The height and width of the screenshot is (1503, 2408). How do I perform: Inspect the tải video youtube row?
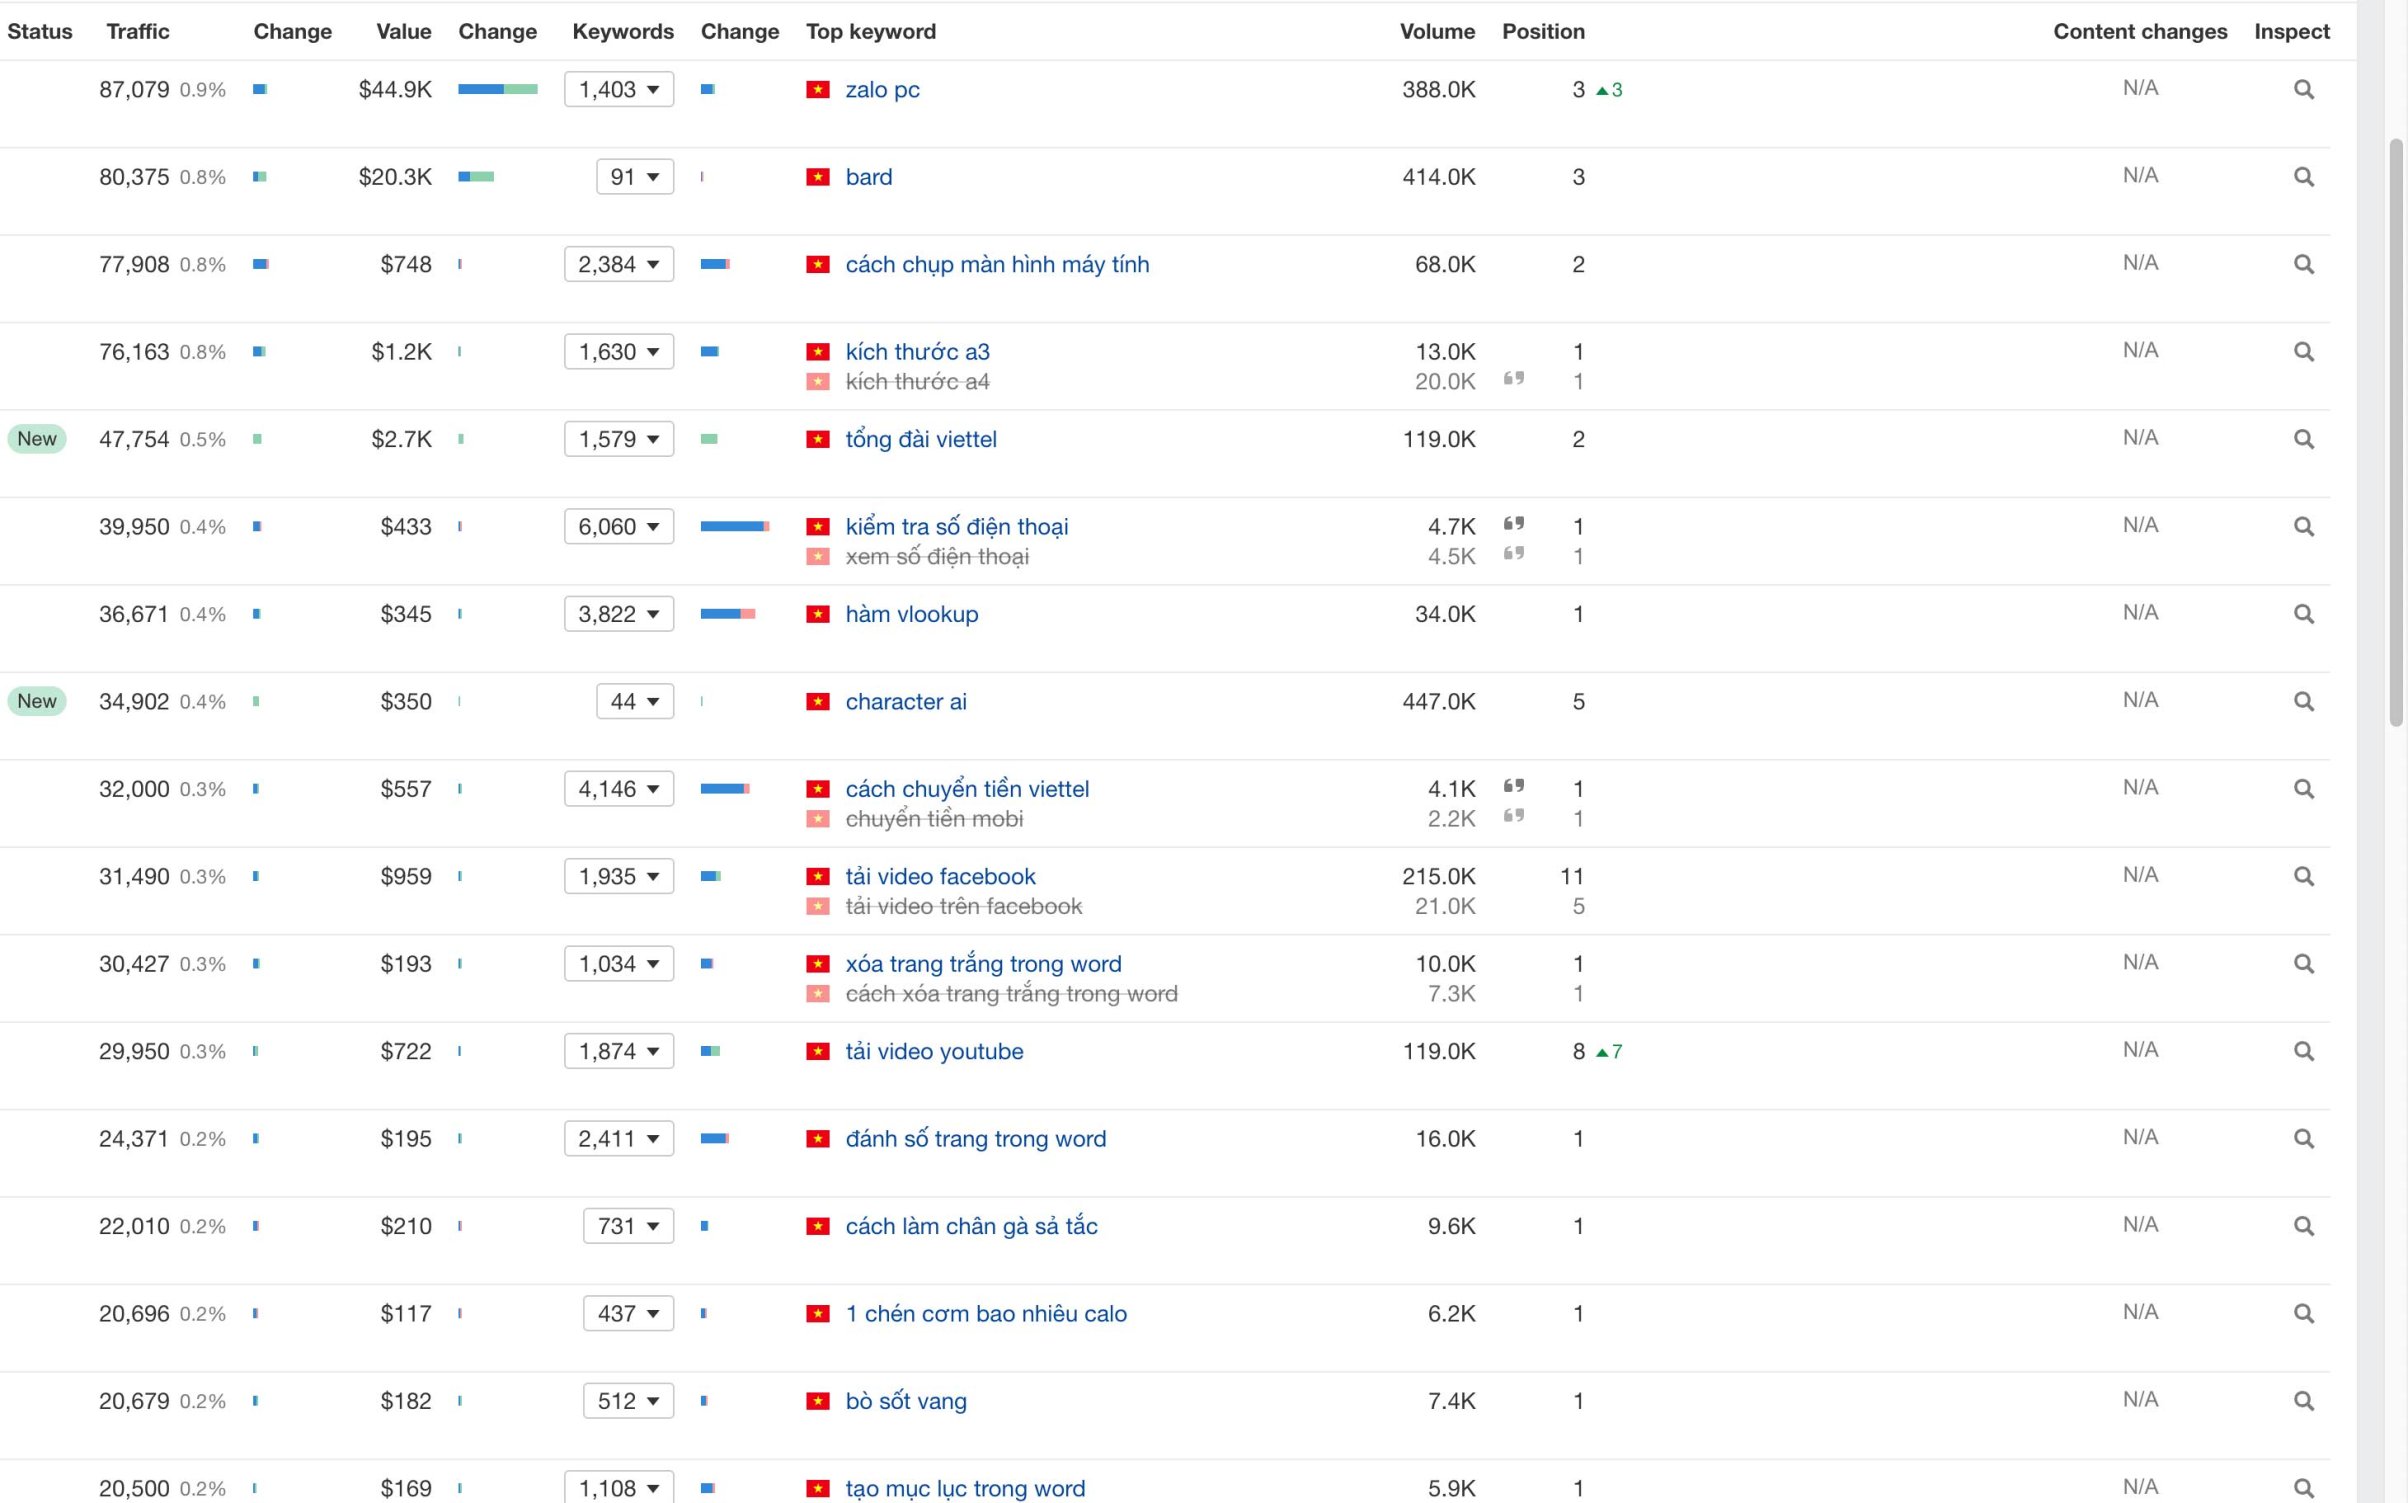click(2303, 1052)
